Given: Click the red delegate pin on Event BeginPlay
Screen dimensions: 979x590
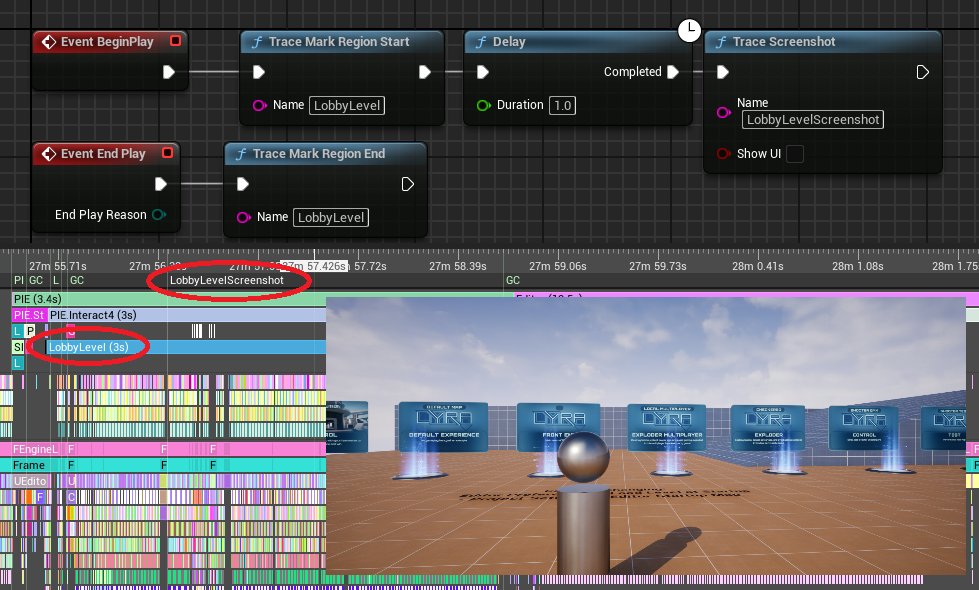Looking at the screenshot, I should coord(175,41).
